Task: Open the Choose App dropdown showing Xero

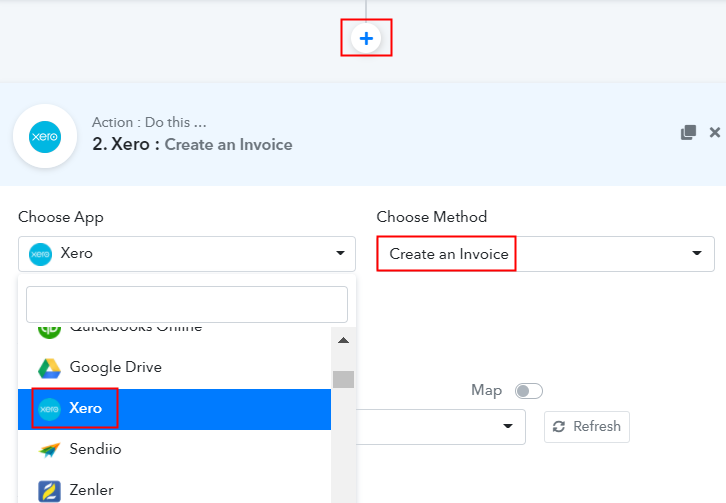Action: click(x=187, y=254)
